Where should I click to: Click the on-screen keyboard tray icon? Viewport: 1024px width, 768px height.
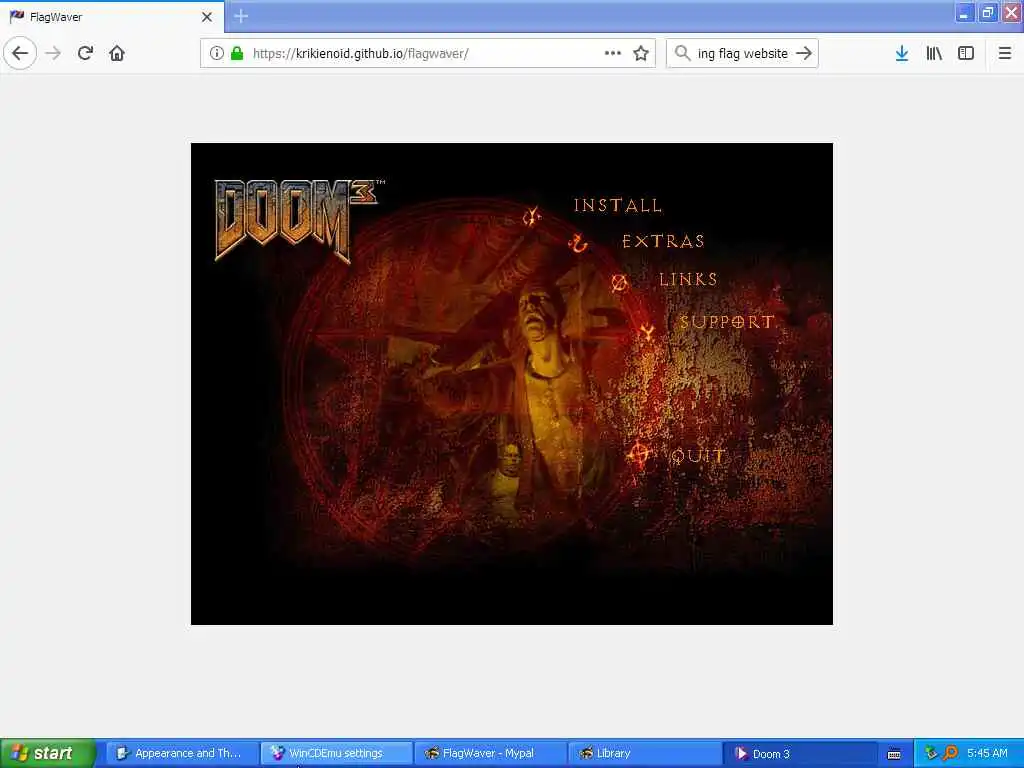894,754
